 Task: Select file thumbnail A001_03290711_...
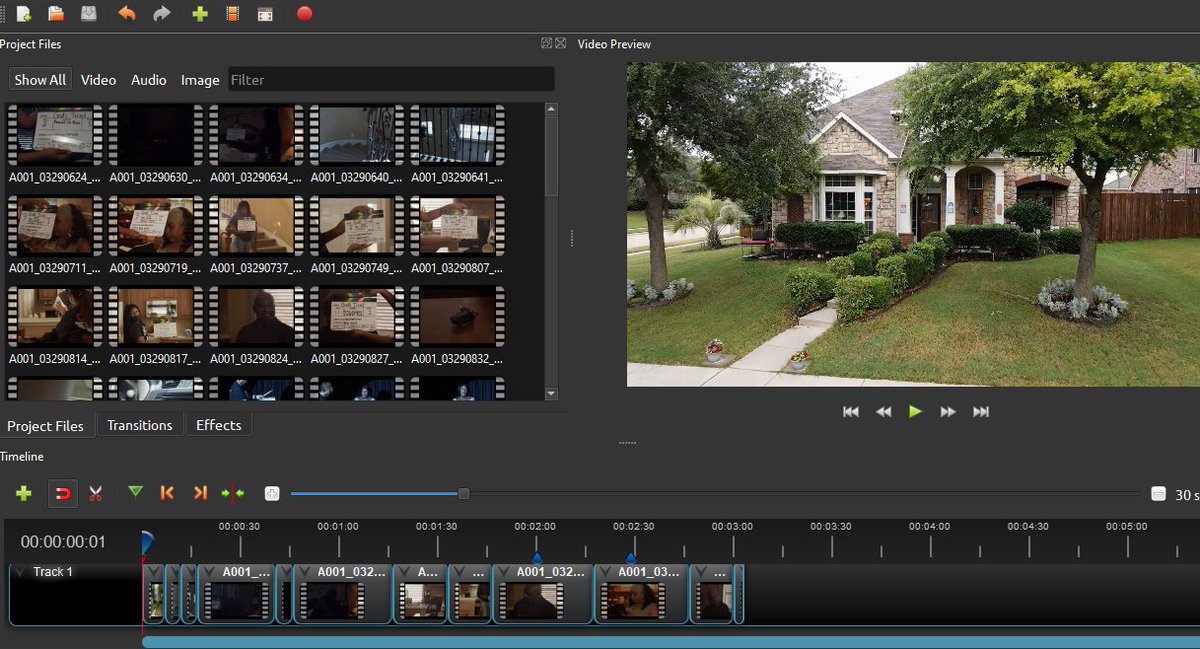[55, 225]
